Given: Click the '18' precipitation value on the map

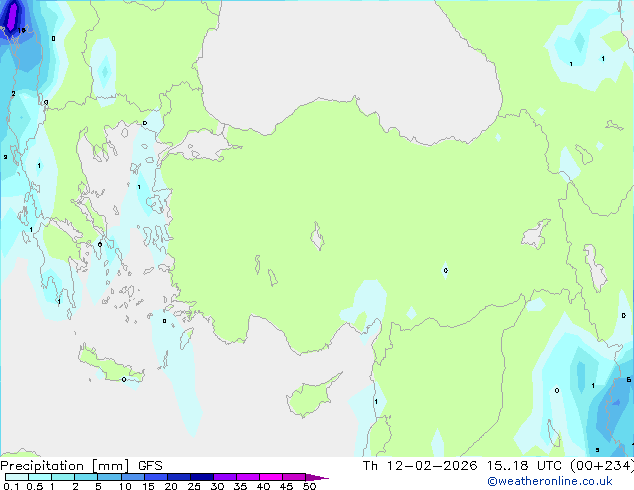Looking at the screenshot, I should click(x=21, y=30).
